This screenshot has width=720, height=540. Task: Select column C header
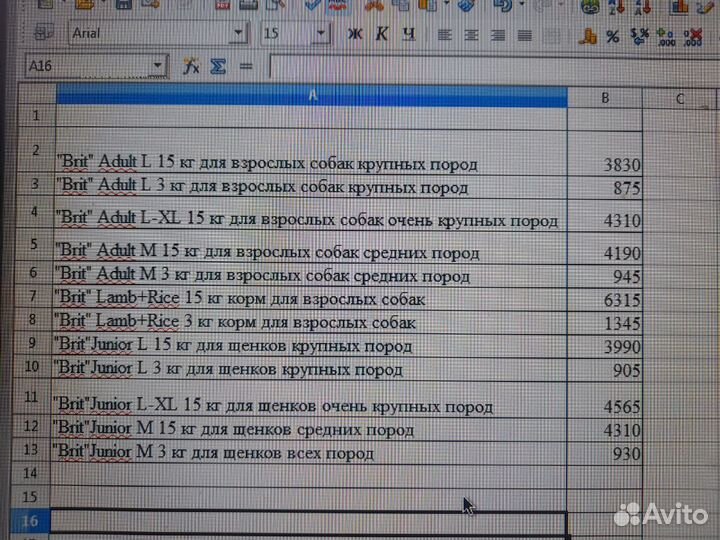tap(680, 98)
